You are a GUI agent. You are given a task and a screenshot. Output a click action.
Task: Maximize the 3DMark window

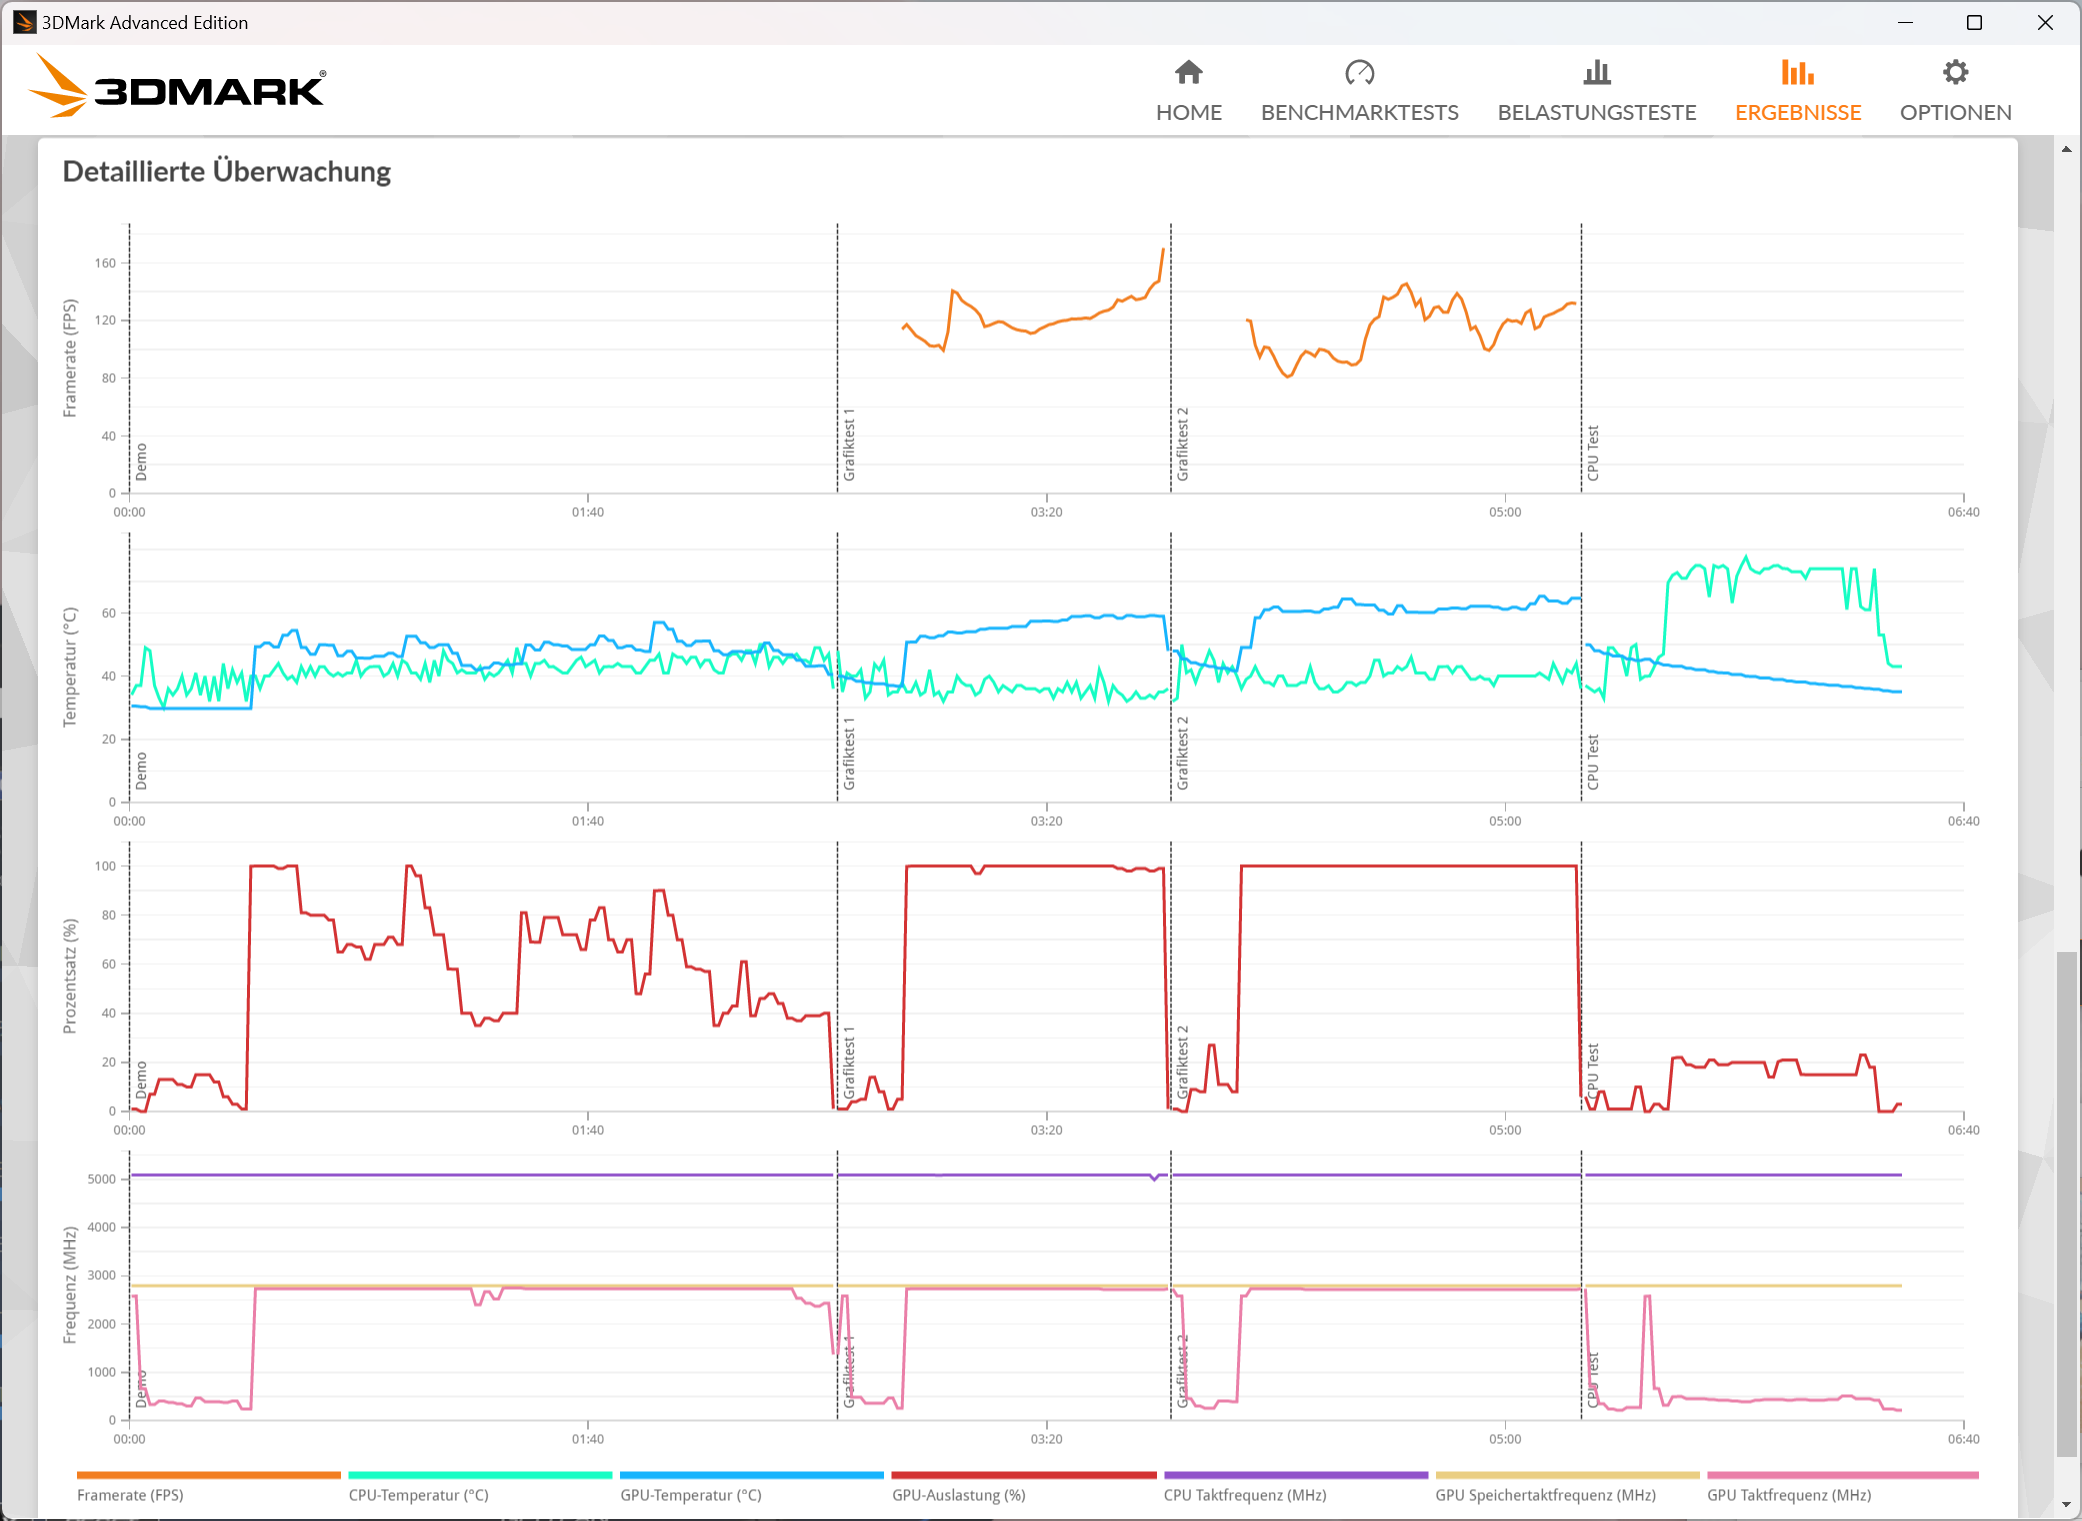point(1974,22)
